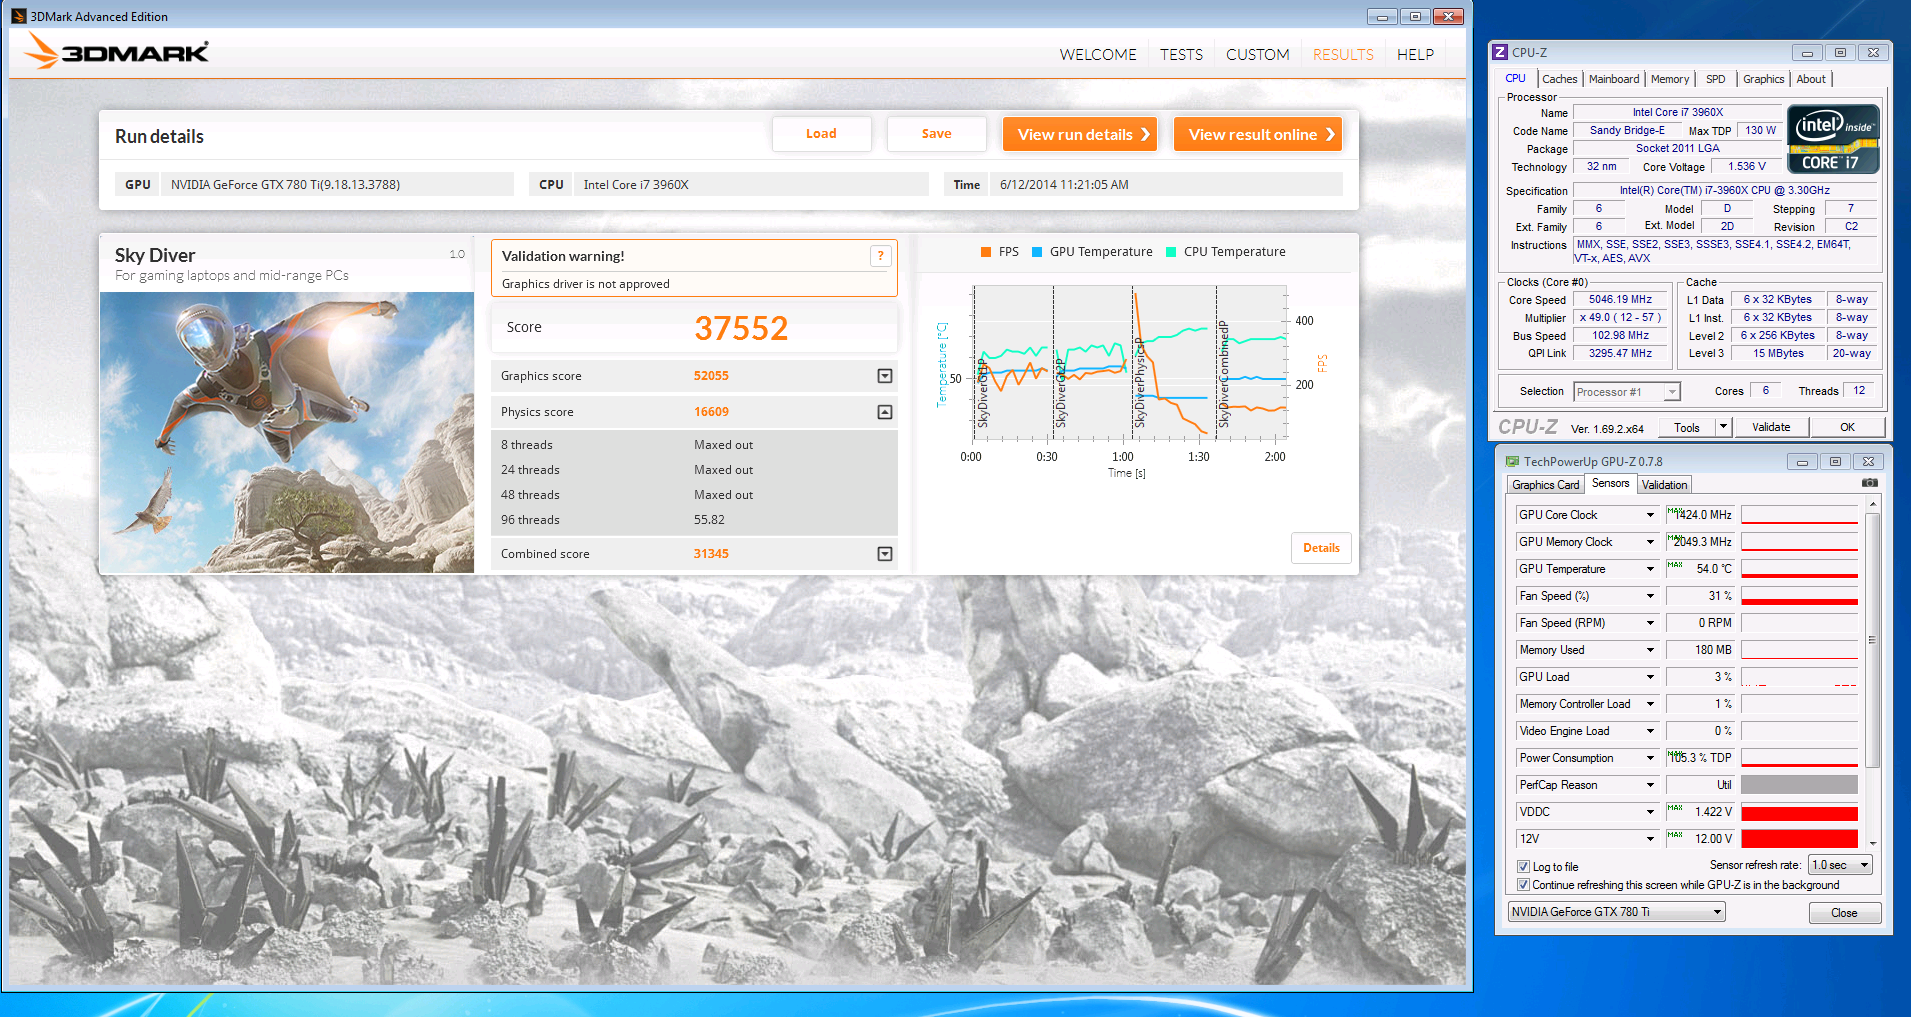This screenshot has height=1017, width=1911.
Task: Open Power Consumption sensor dropdown
Action: click(1650, 758)
